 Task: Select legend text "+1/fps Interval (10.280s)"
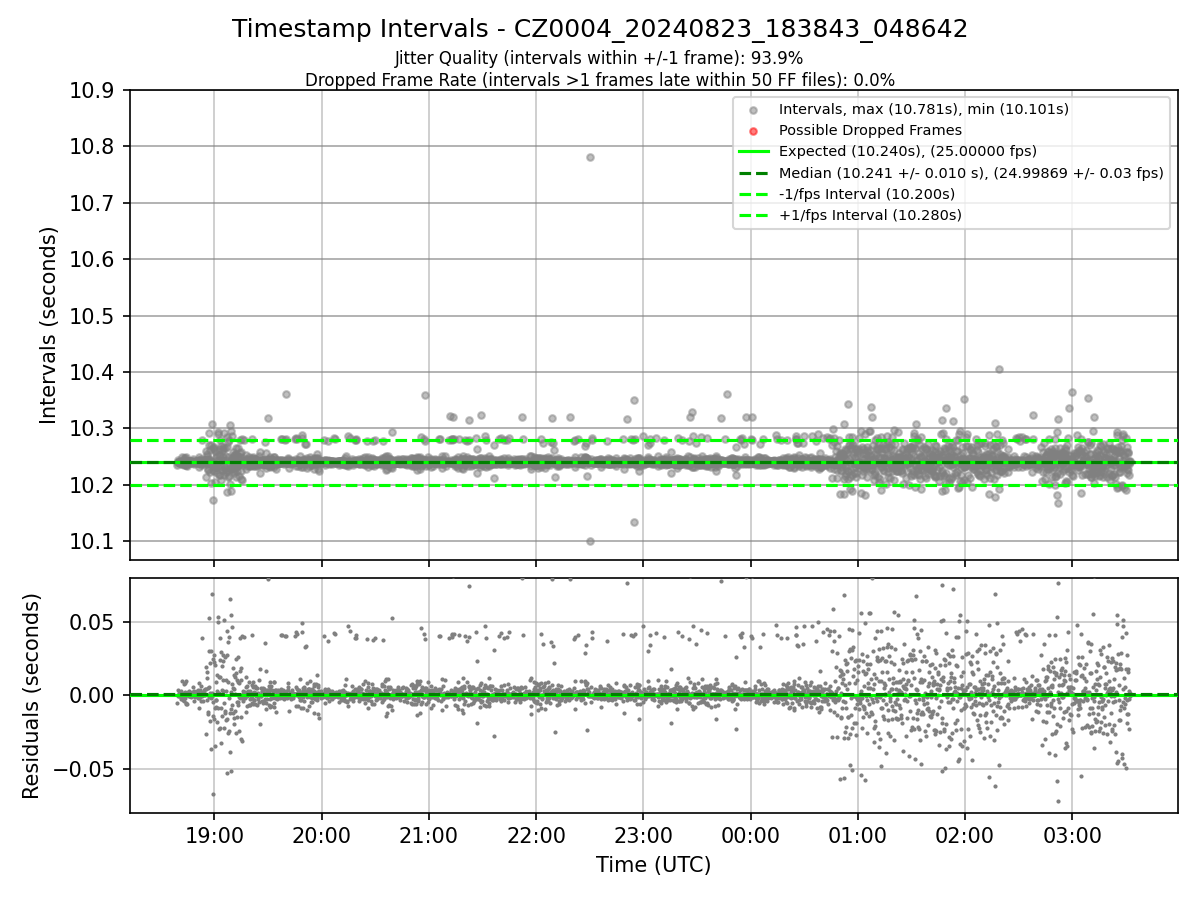[x=870, y=215]
